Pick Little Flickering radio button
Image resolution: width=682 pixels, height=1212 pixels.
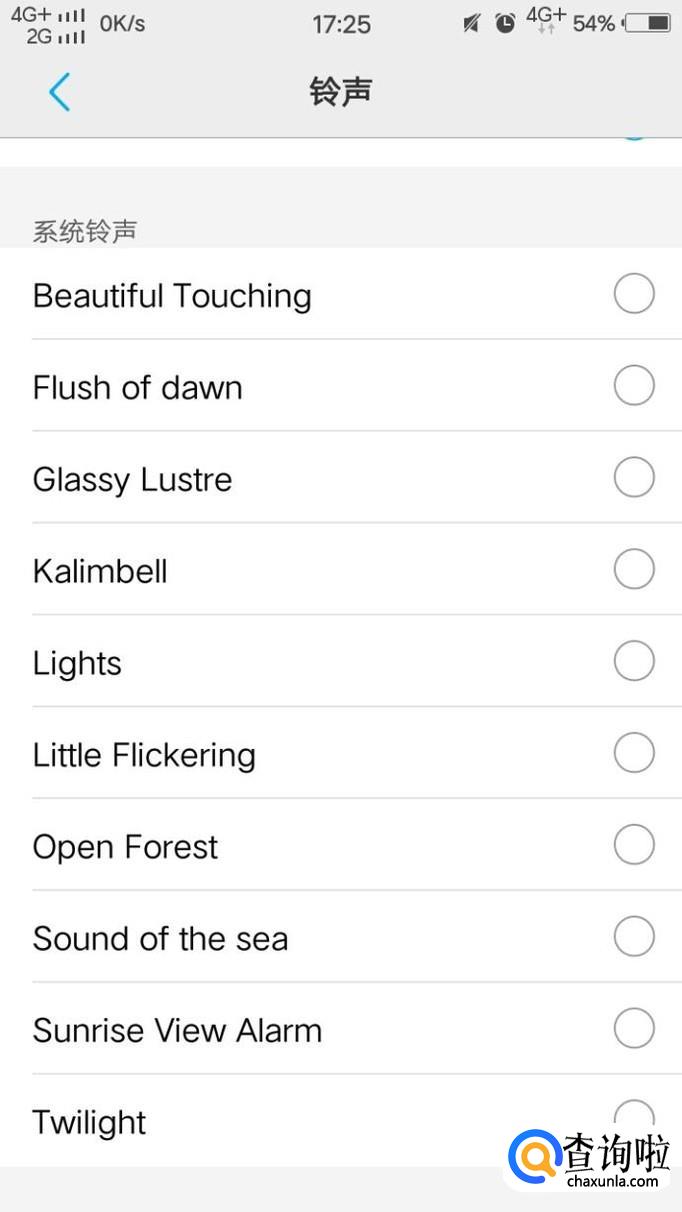(634, 753)
